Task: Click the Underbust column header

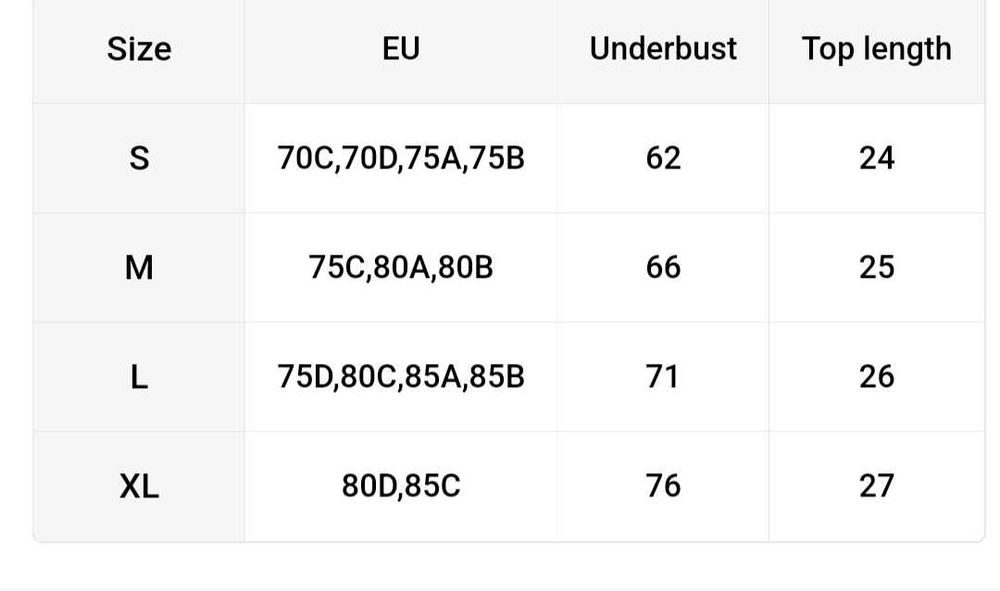Action: (663, 49)
